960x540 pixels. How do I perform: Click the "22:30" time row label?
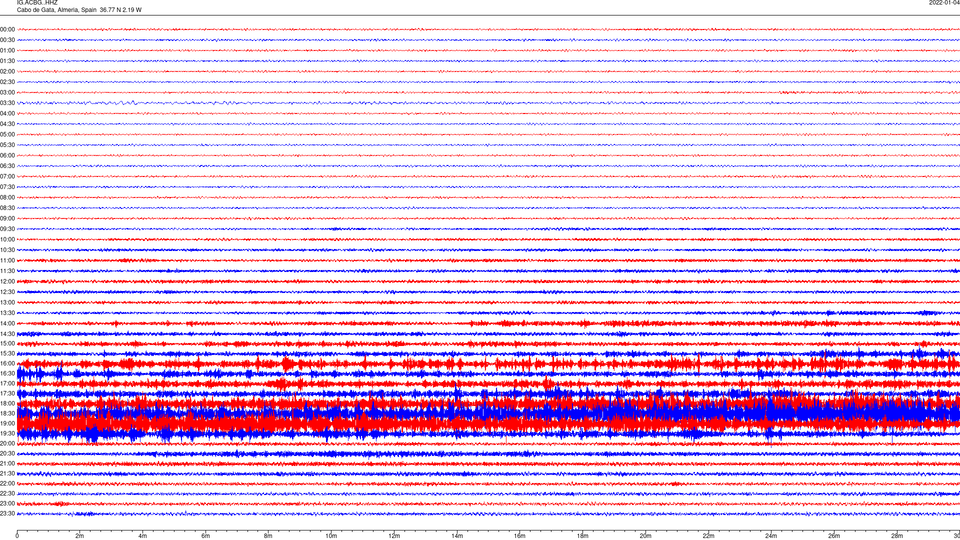coord(7,494)
